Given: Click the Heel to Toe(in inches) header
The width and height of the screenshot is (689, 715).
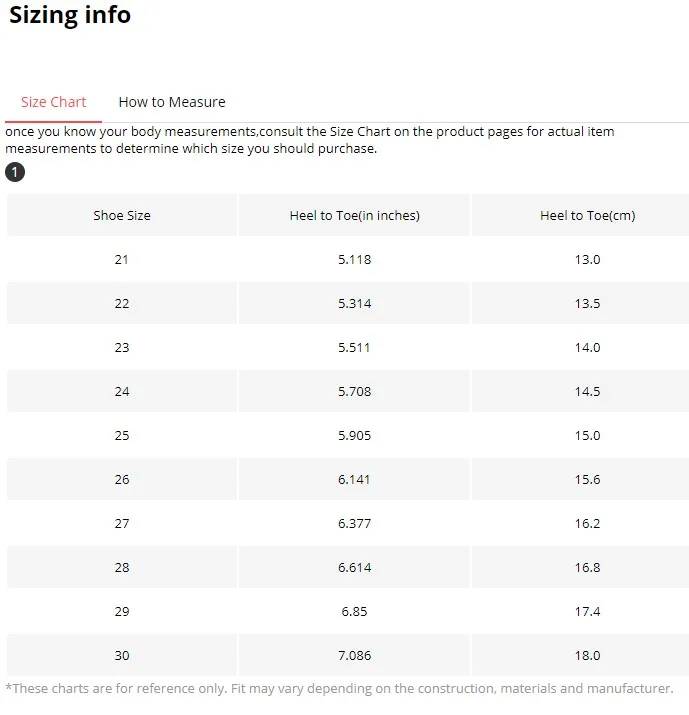Looking at the screenshot, I should [355, 215].
